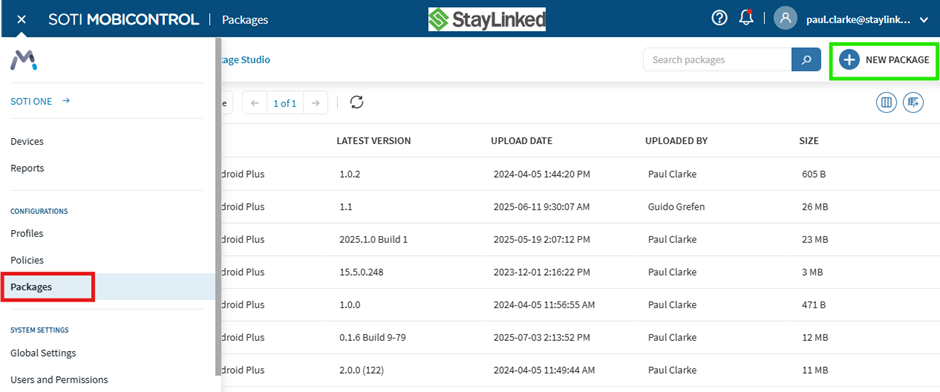Click the 471 B size cell

click(814, 305)
